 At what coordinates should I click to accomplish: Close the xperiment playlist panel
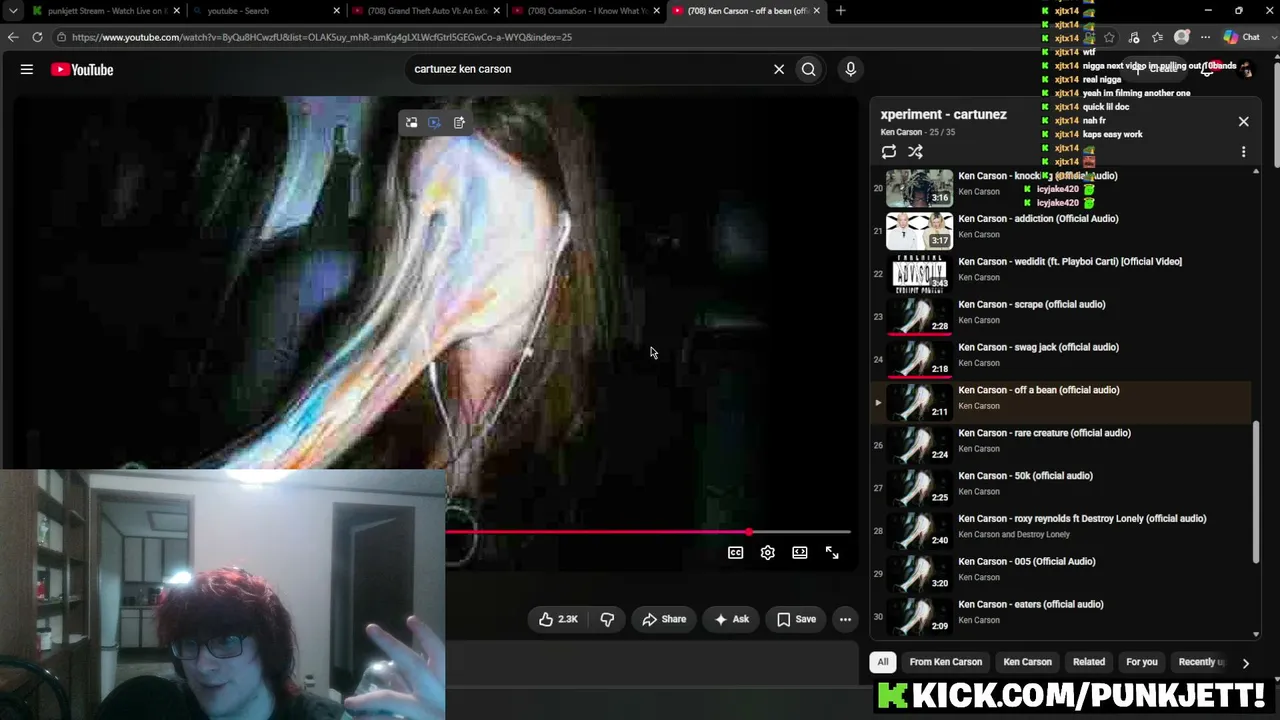pos(1244,122)
